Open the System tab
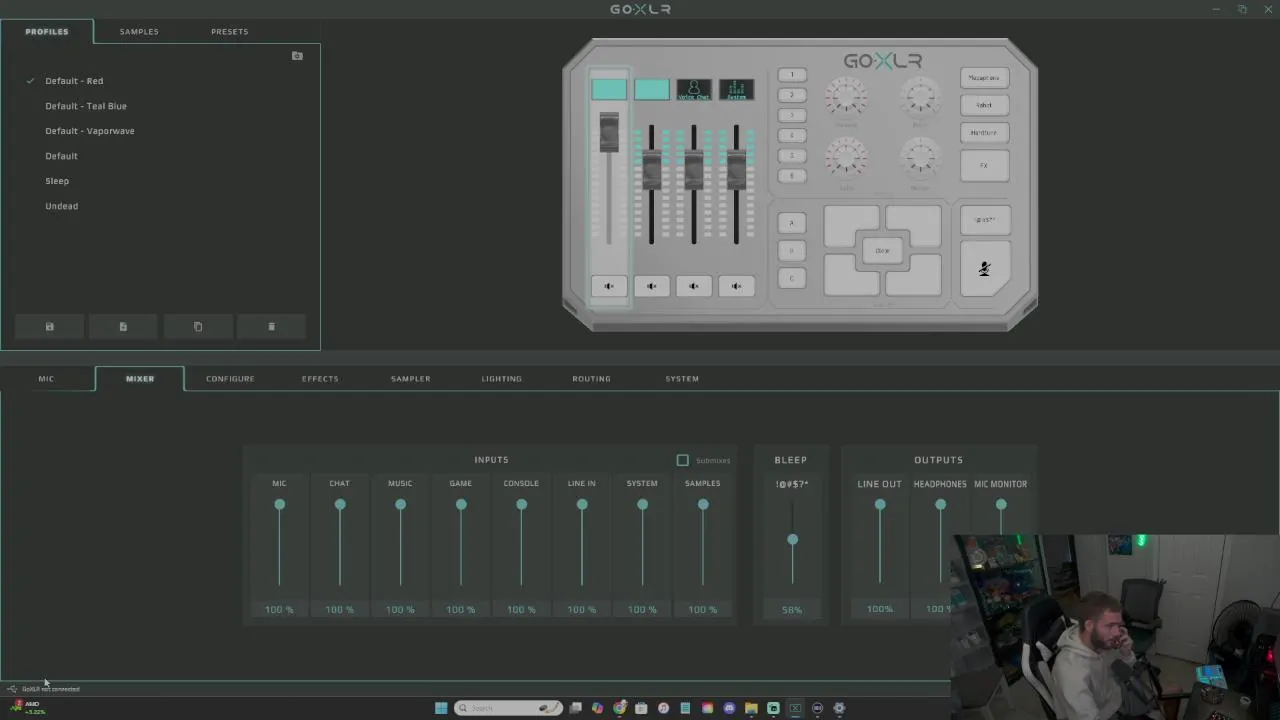The width and height of the screenshot is (1280, 720). coord(682,379)
